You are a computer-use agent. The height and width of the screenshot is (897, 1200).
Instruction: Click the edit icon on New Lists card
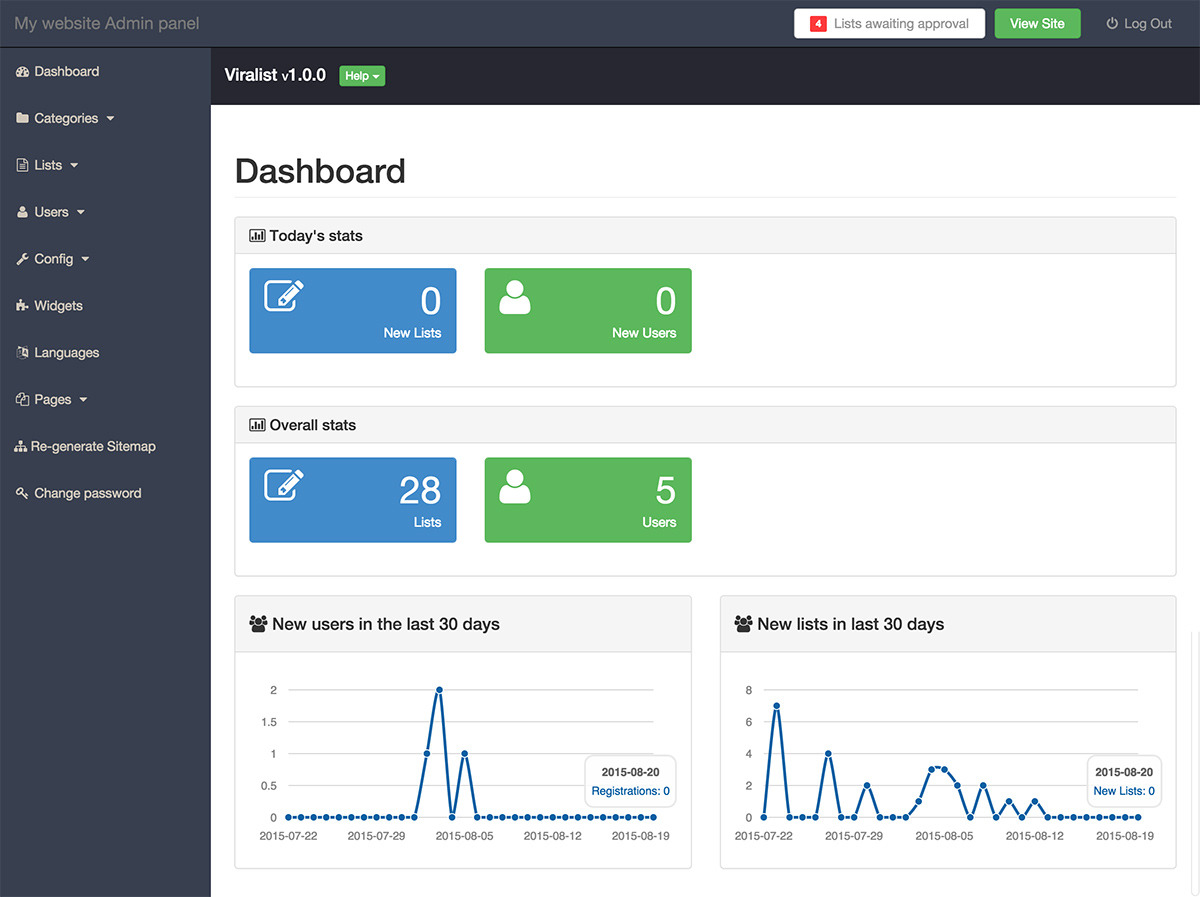[x=284, y=296]
